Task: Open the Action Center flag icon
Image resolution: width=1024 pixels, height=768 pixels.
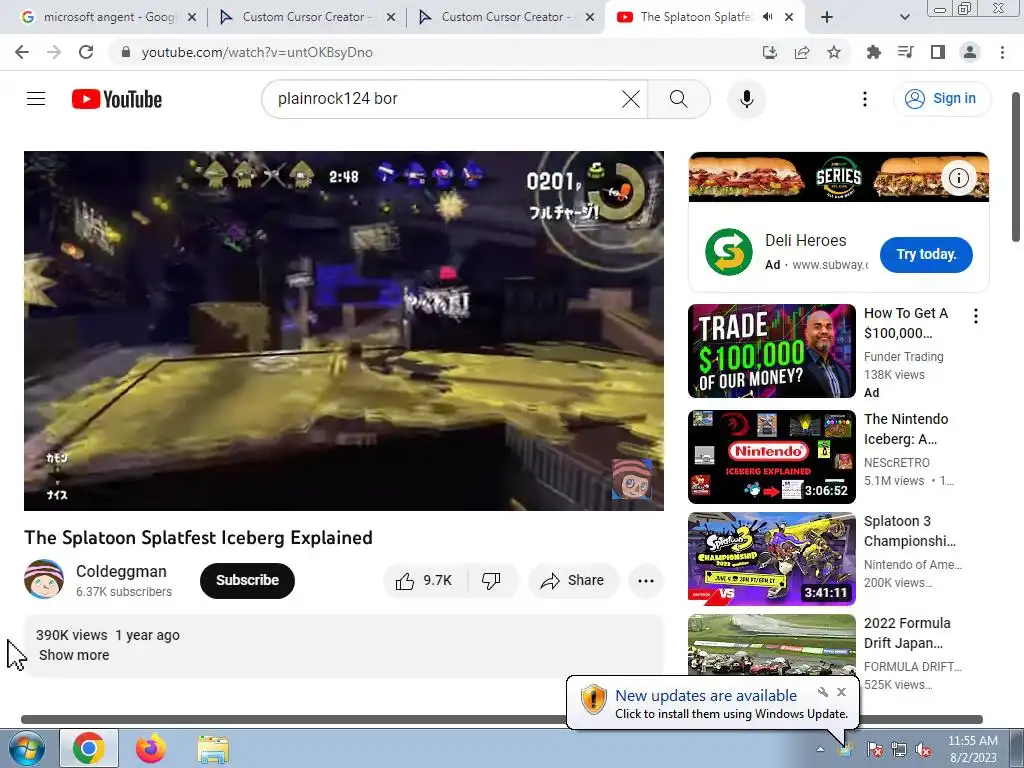Action: tap(874, 749)
